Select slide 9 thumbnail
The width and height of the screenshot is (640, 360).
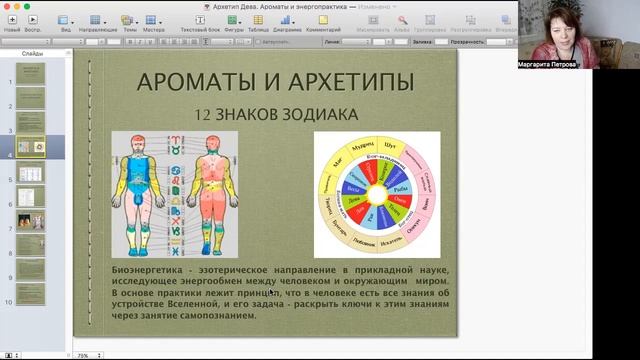[x=31, y=269]
